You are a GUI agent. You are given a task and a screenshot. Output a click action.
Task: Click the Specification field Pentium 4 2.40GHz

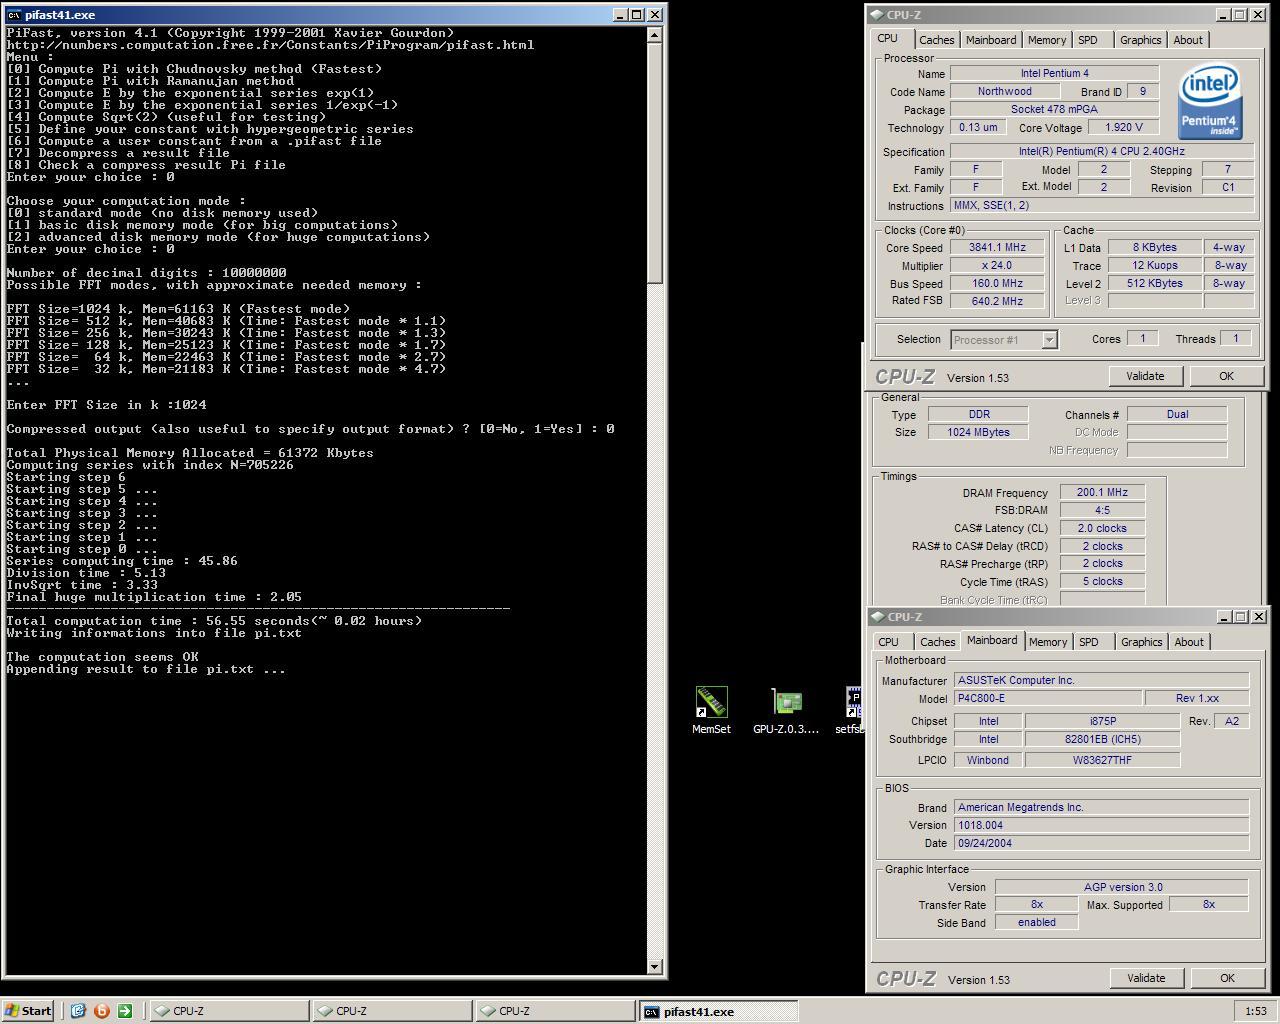1102,152
